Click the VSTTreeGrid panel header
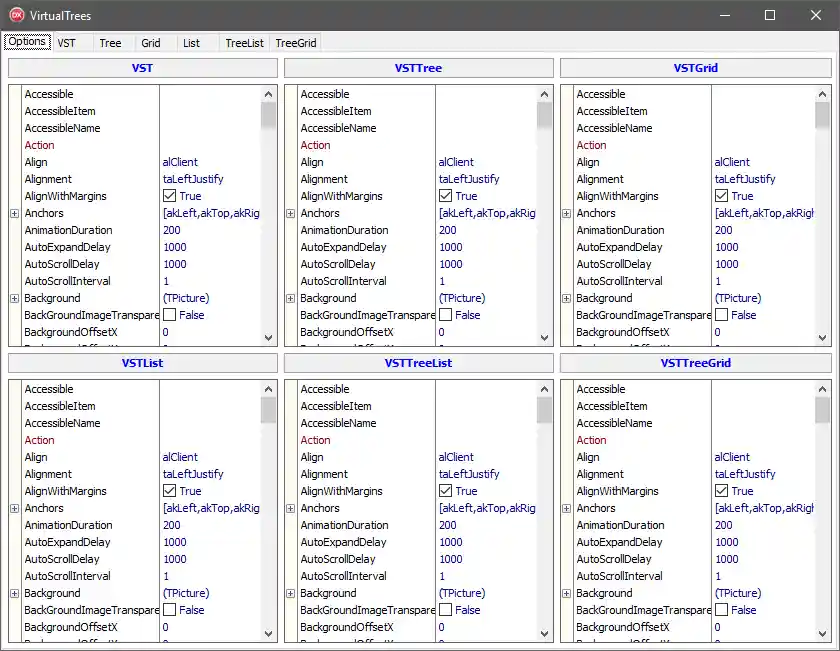 696,363
